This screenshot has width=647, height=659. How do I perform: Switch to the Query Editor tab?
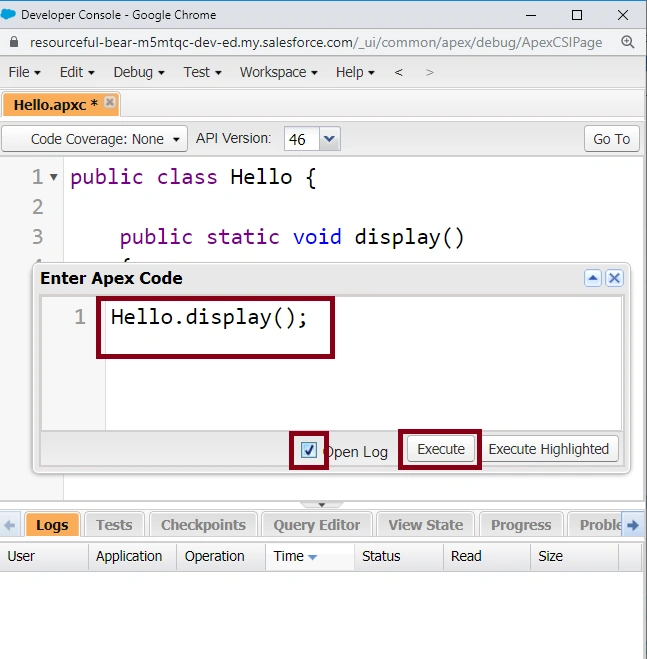(x=317, y=525)
